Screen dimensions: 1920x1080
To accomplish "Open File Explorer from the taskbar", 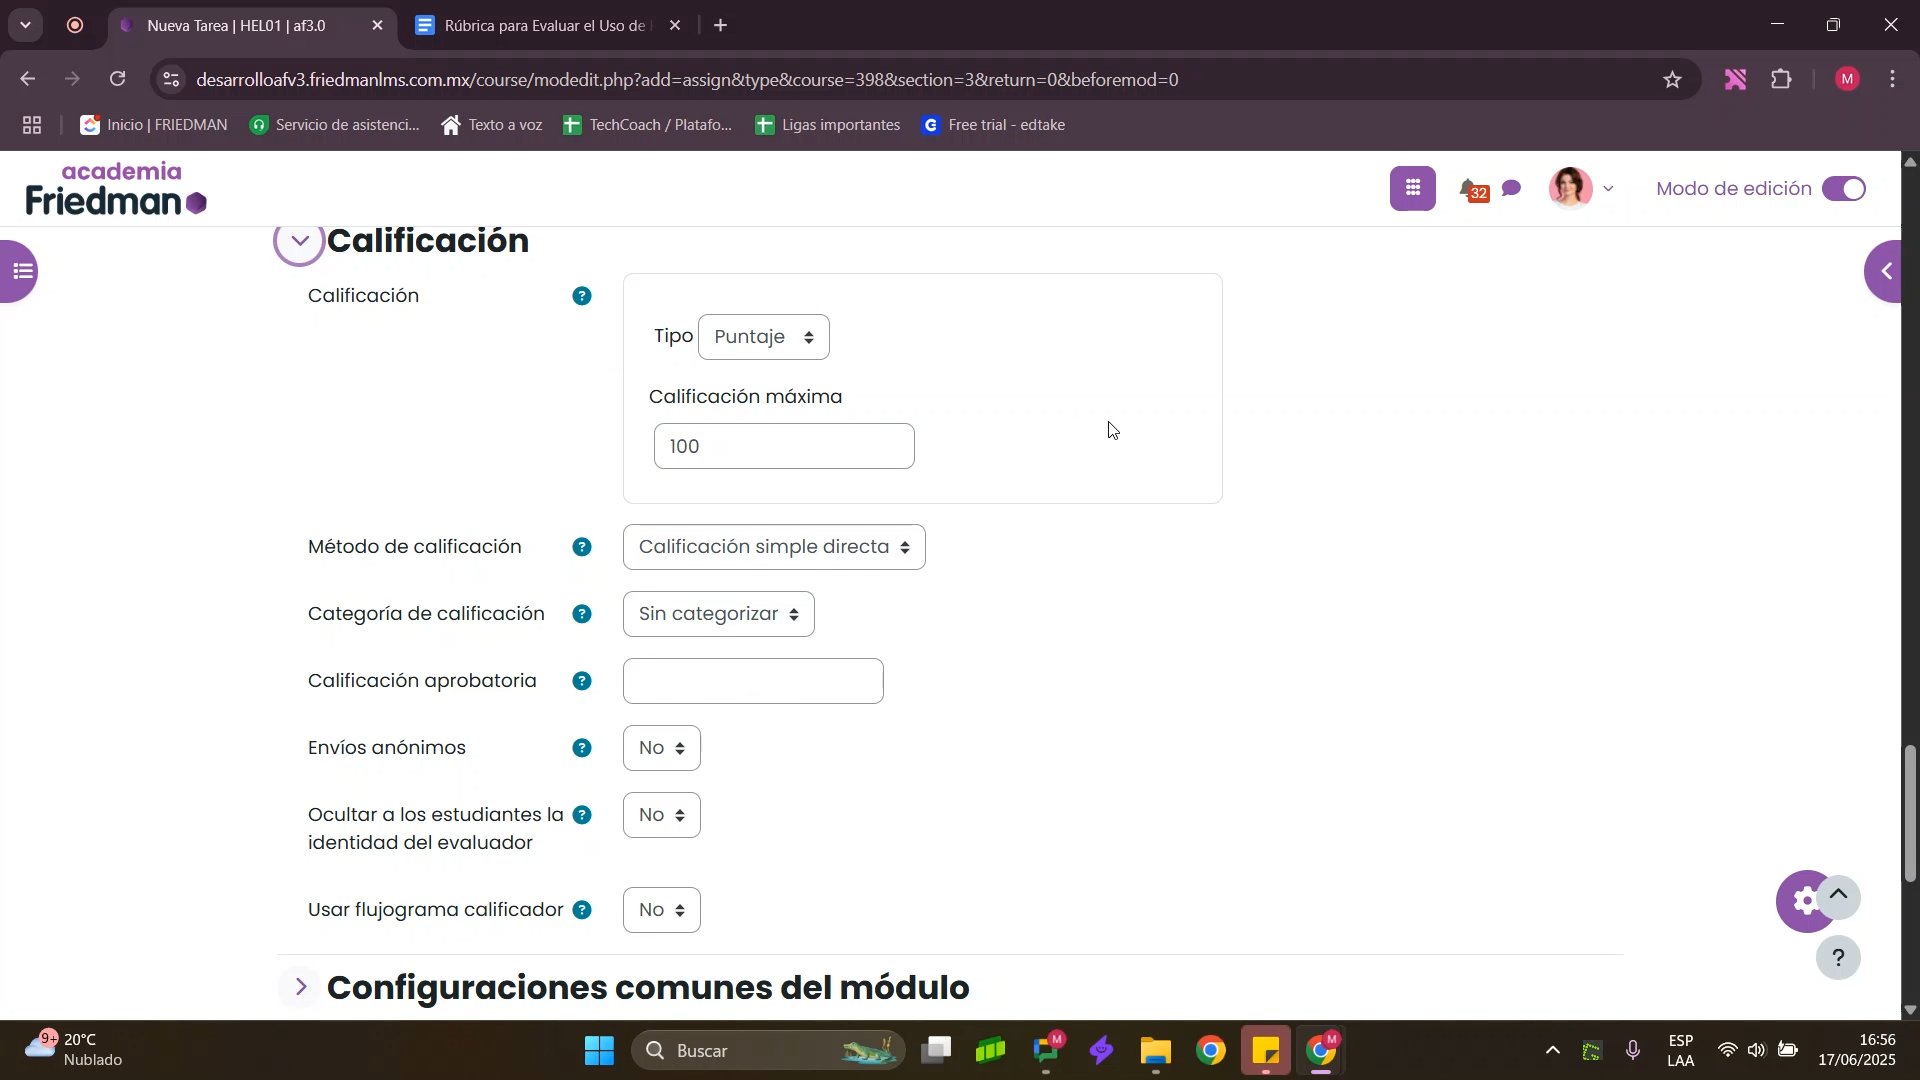I will [1155, 1052].
